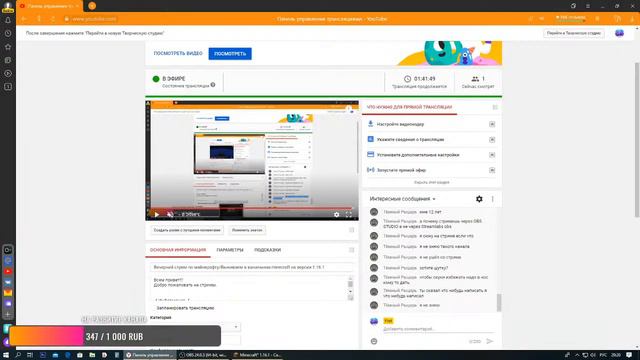The width and height of the screenshot is (640, 360).
Task: Go back with browser back arrow
Action: pos(24,19)
